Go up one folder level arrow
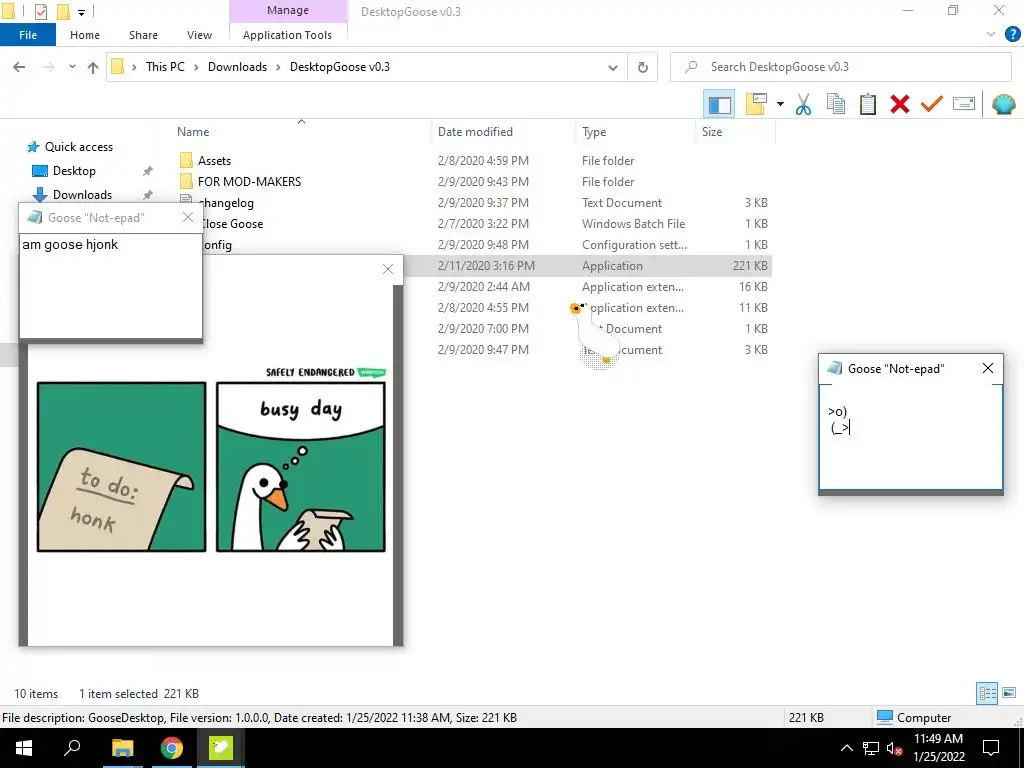This screenshot has width=1024, height=768. [x=93, y=67]
